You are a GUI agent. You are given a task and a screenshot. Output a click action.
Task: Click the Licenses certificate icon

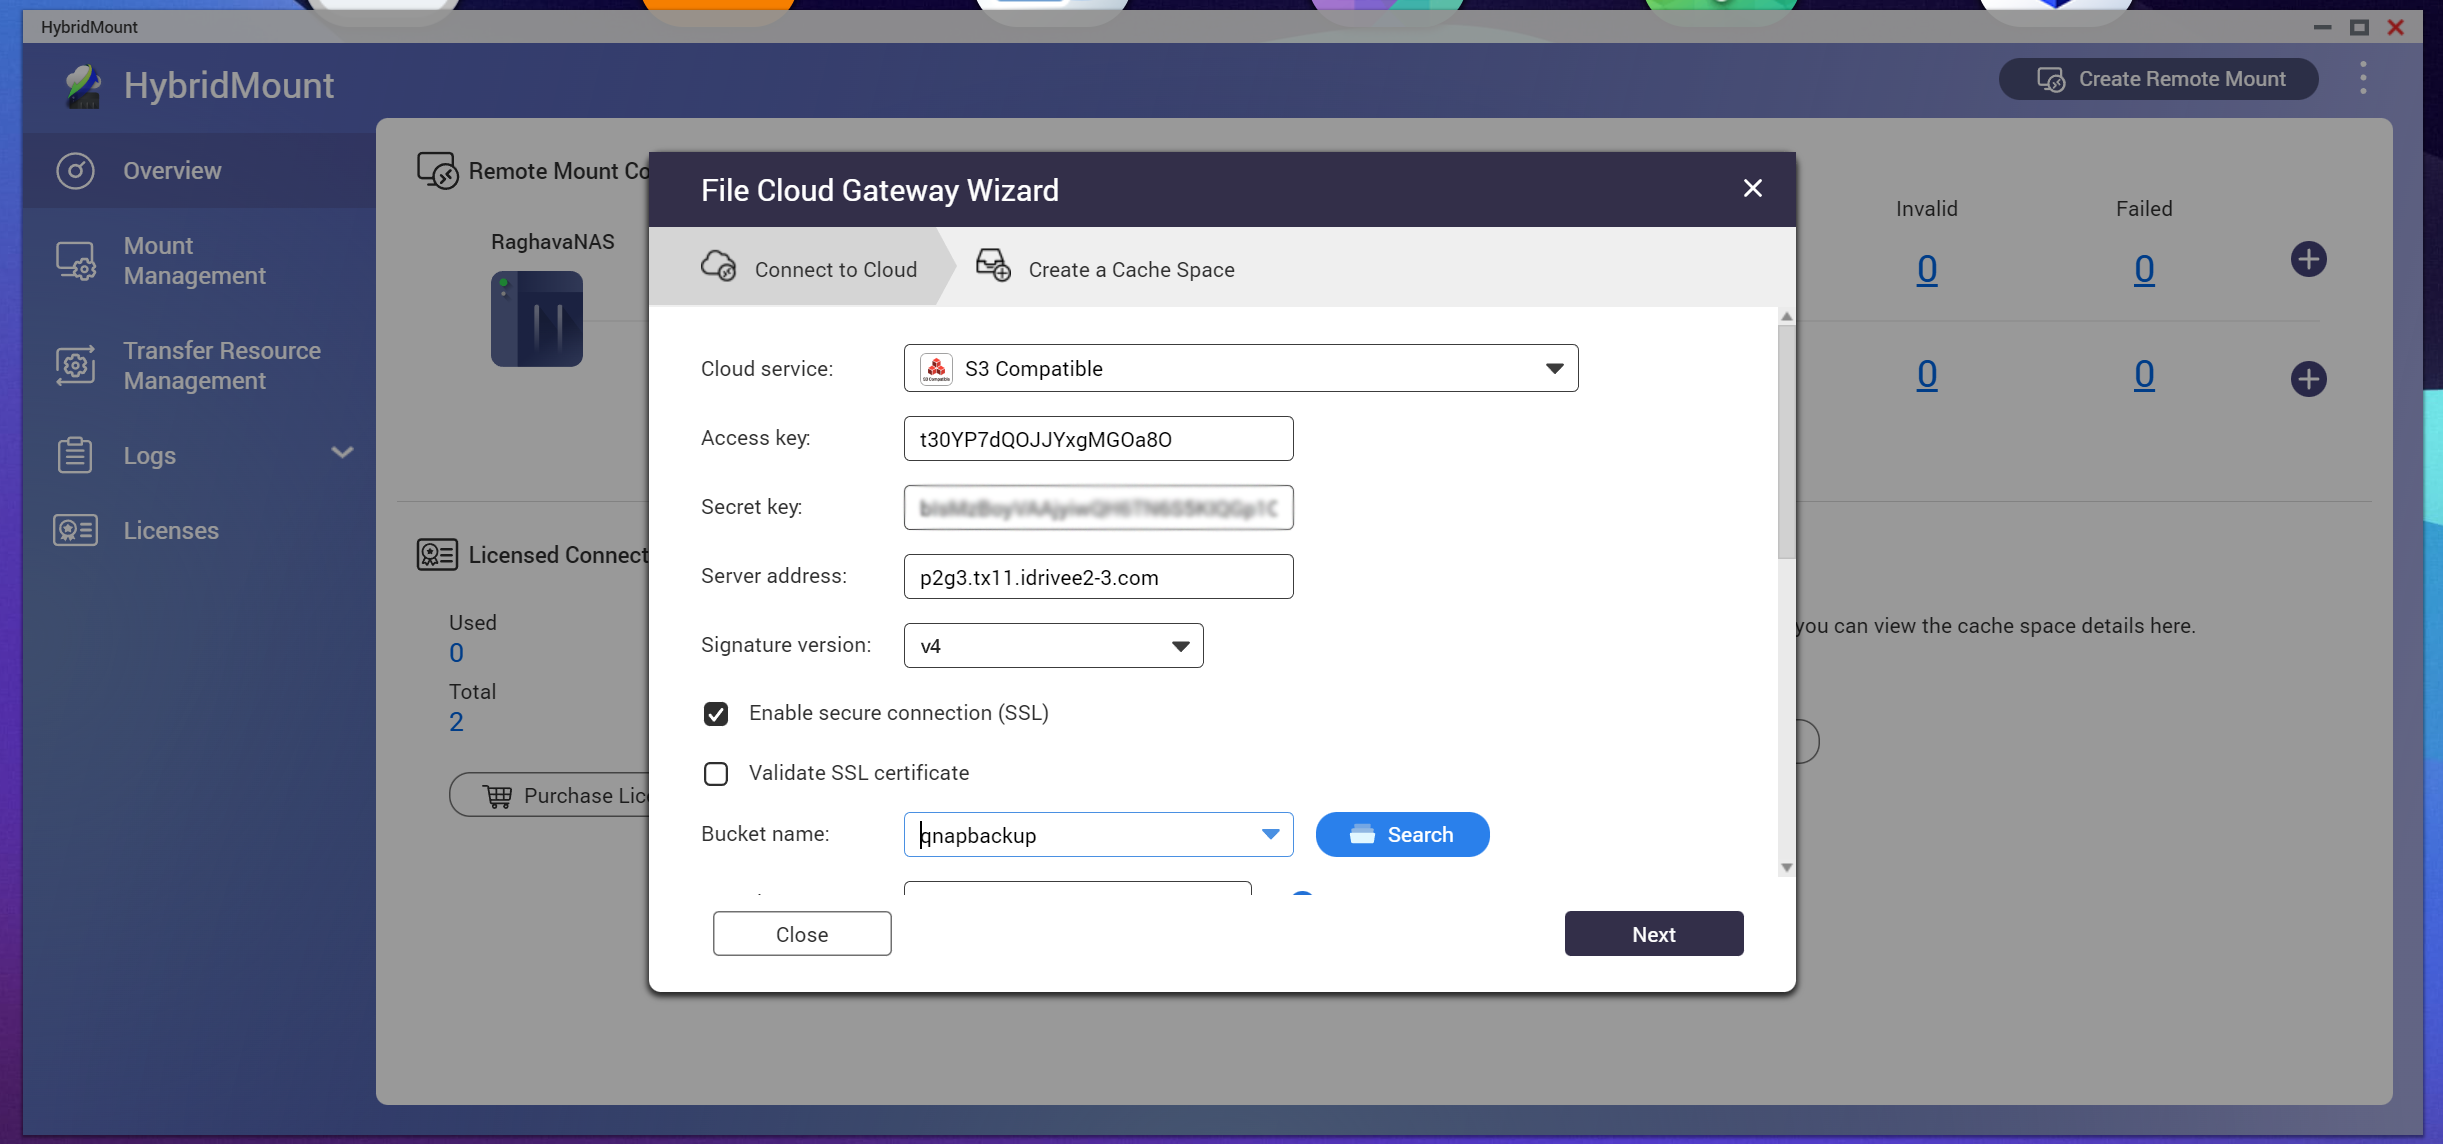point(75,530)
